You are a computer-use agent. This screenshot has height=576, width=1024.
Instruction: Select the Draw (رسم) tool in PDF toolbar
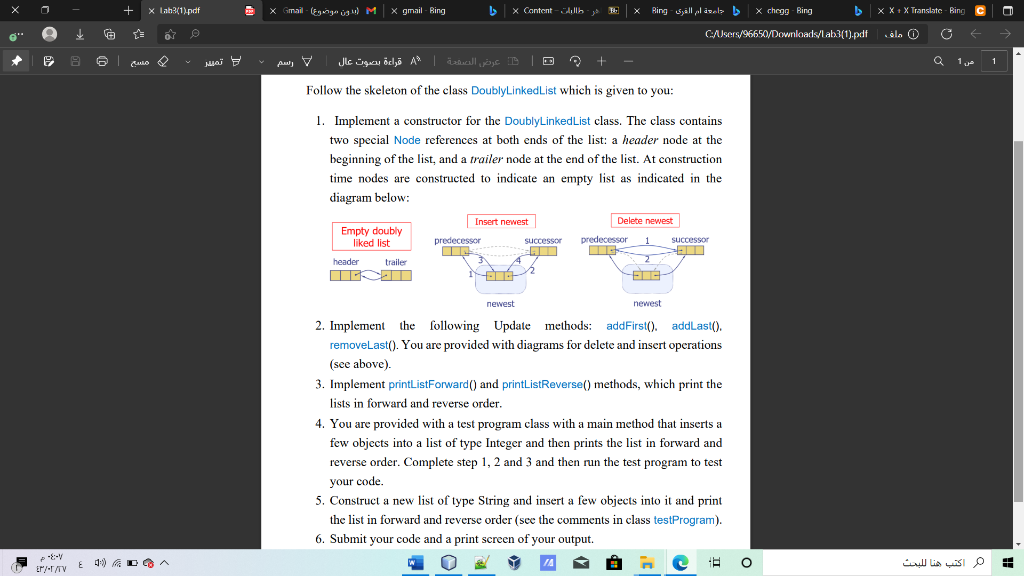(295, 61)
